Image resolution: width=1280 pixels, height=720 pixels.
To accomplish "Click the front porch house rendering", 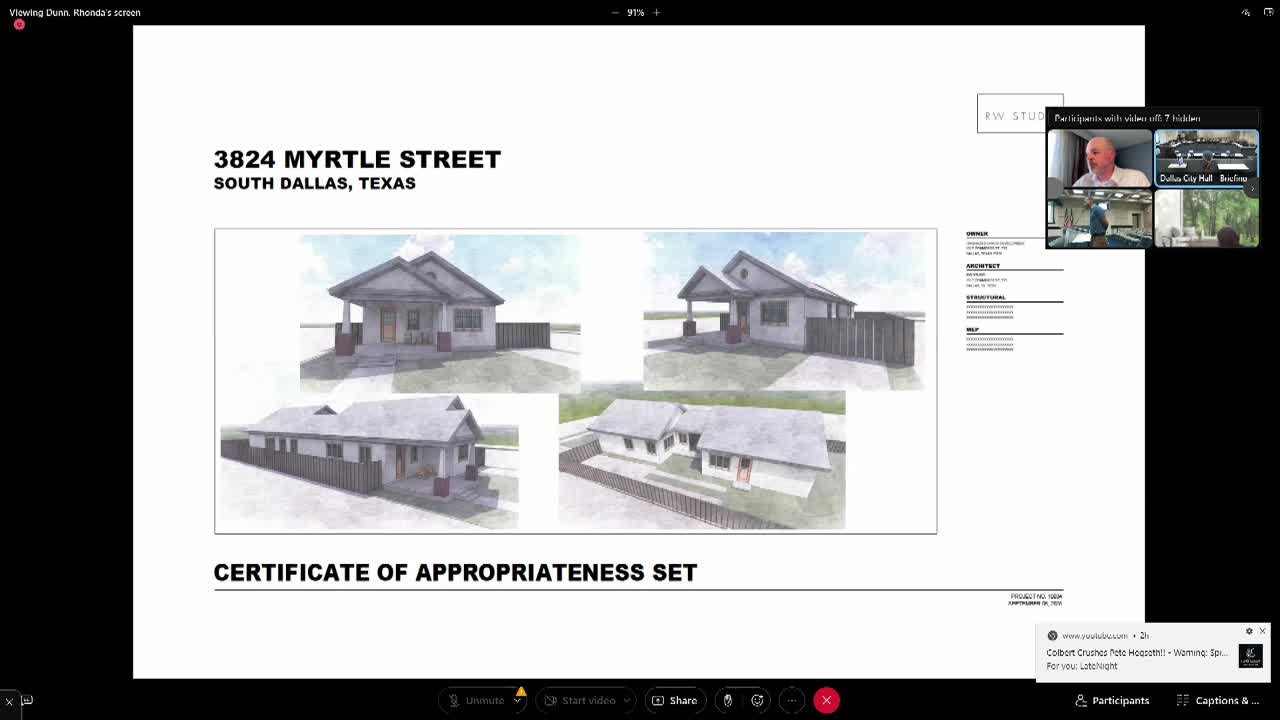I will 440,313.
